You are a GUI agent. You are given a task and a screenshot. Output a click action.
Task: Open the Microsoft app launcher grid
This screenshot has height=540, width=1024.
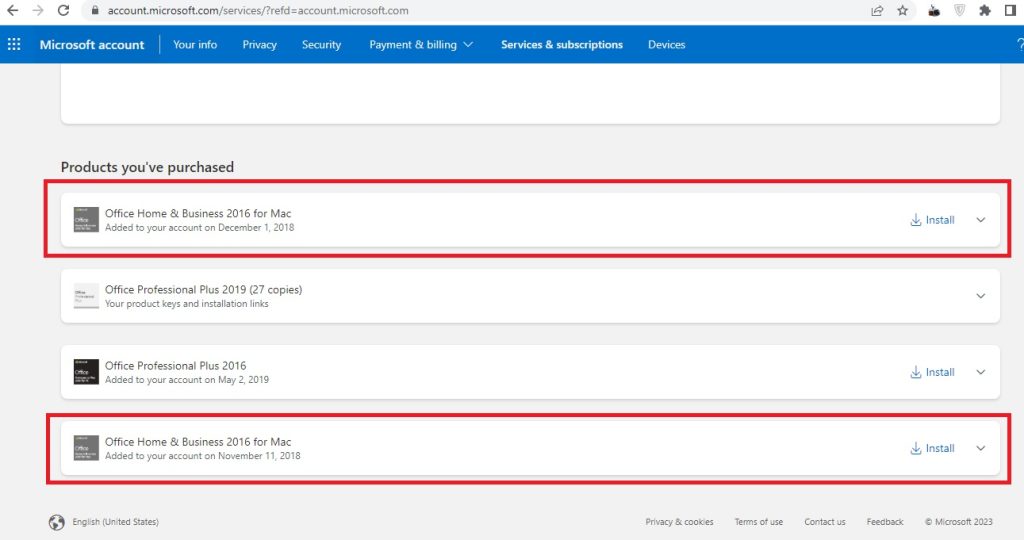click(x=14, y=44)
